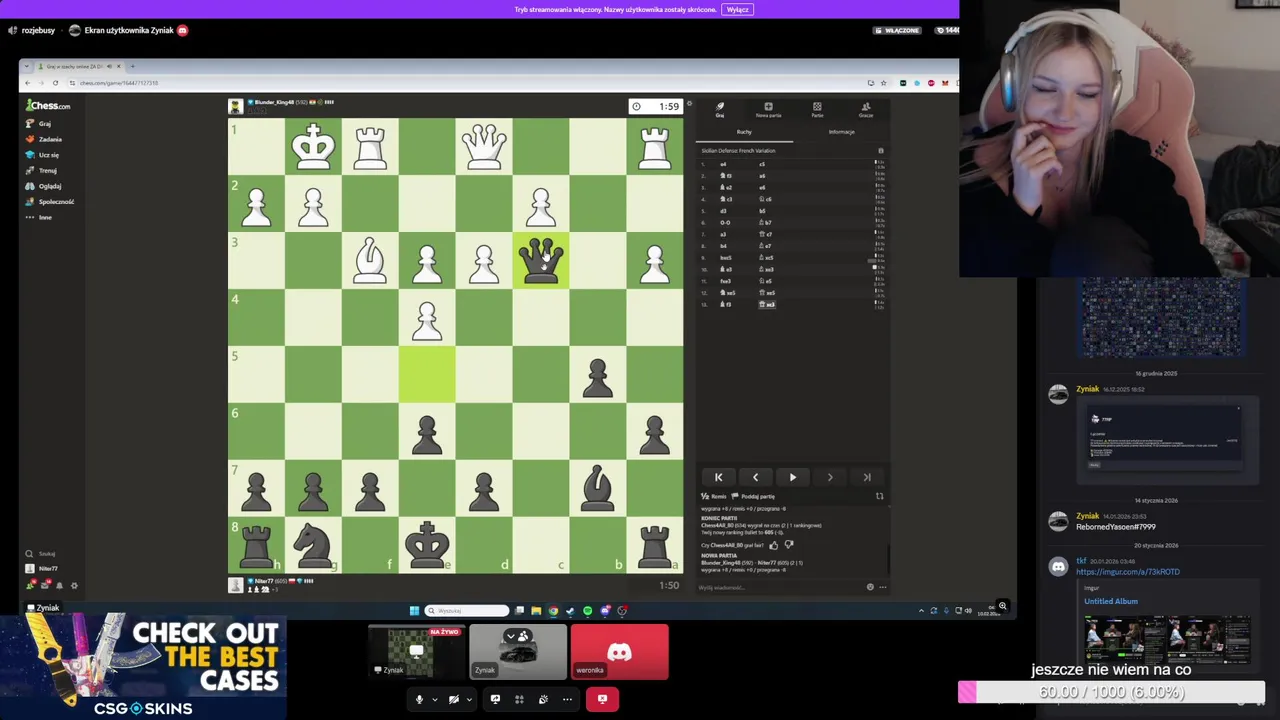This screenshot has width=1280, height=720.
Task: Select move 6 O-O in move list
Action: point(725,222)
